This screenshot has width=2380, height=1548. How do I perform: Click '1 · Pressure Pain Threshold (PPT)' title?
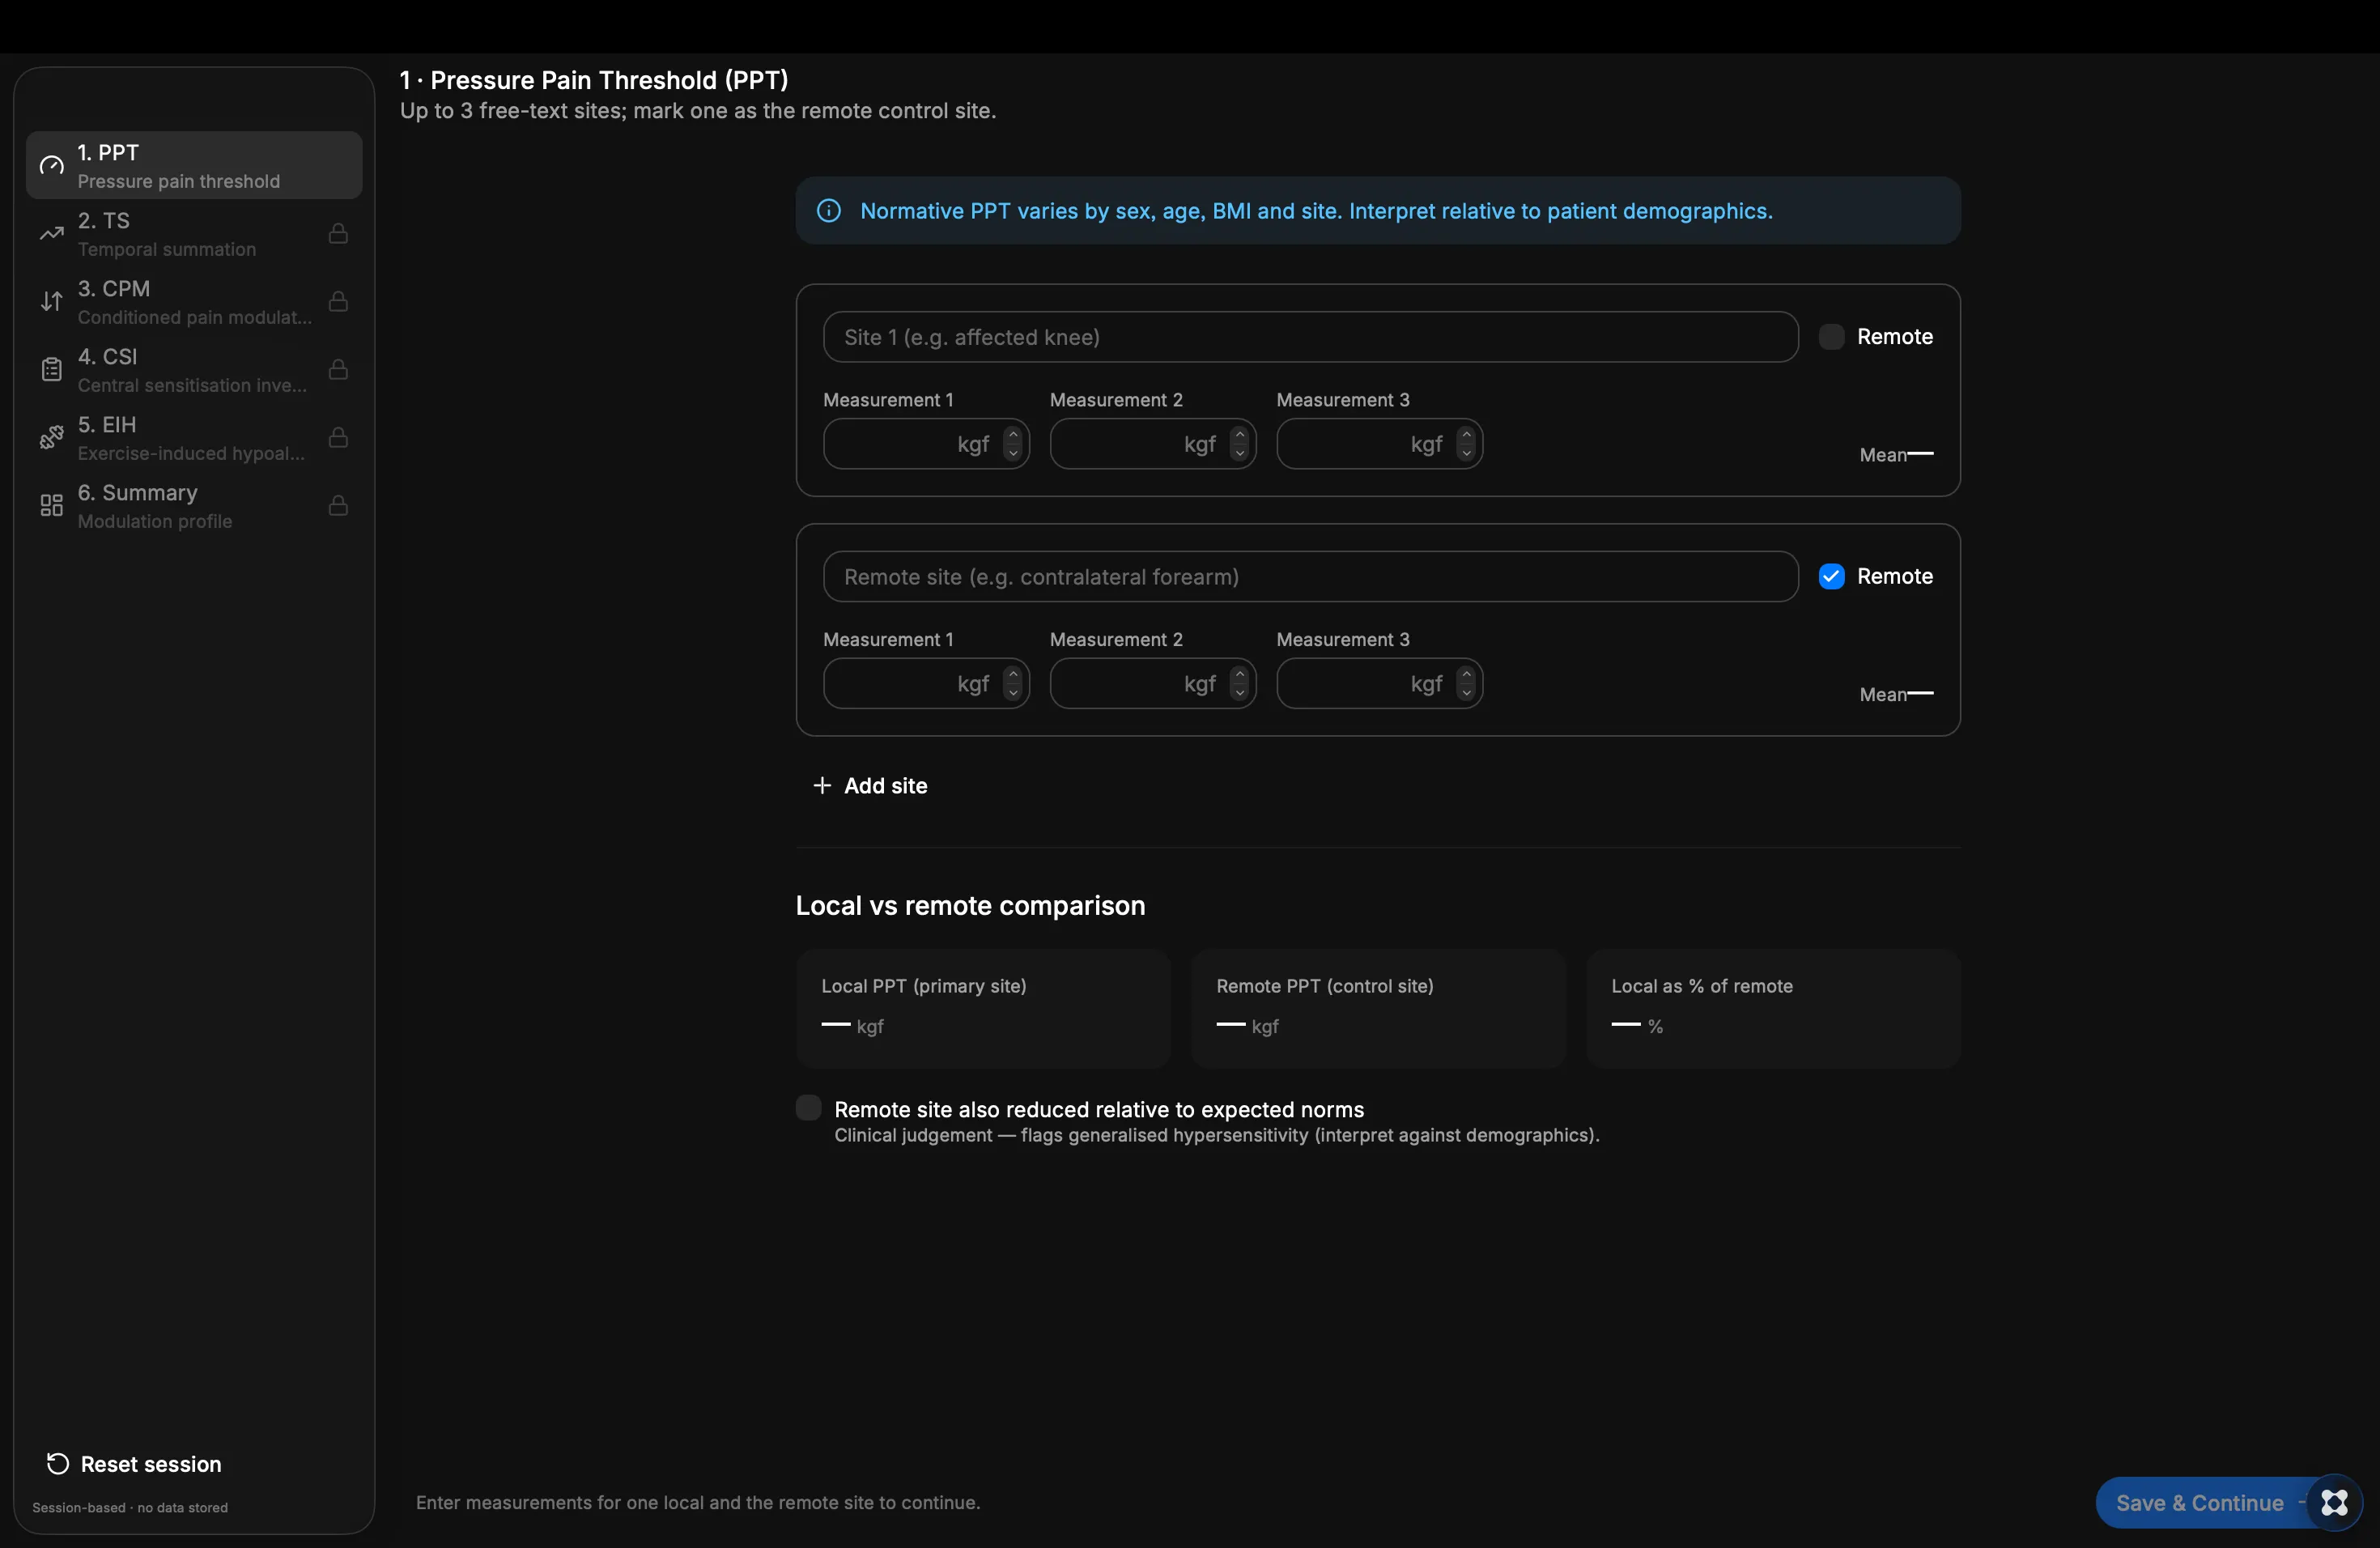tap(594, 80)
